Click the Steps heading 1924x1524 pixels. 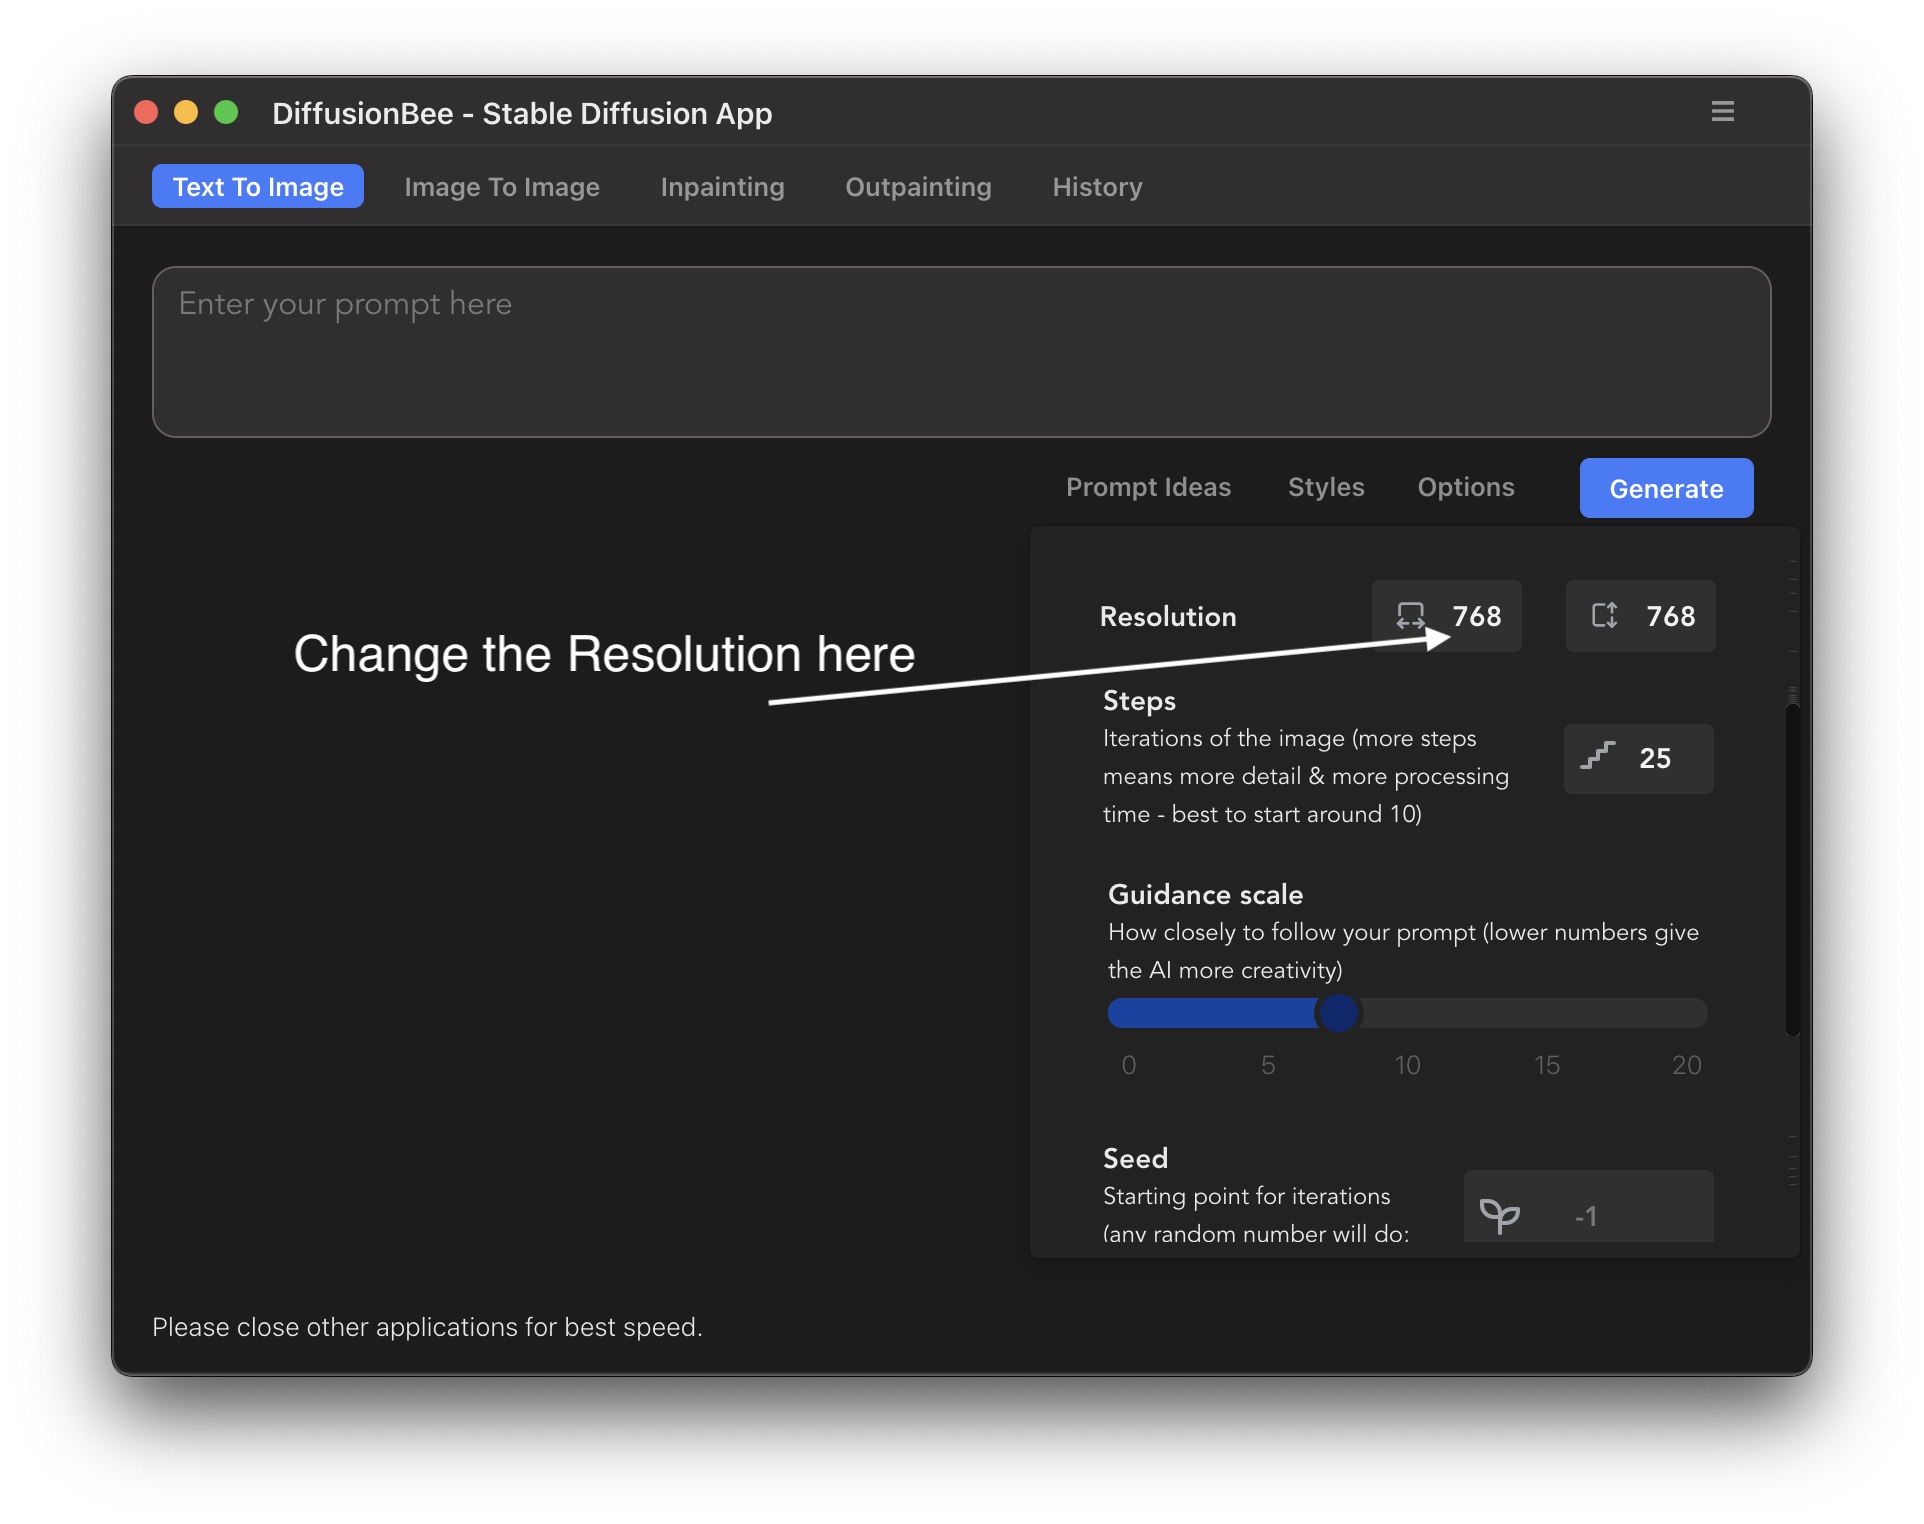[x=1139, y=700]
